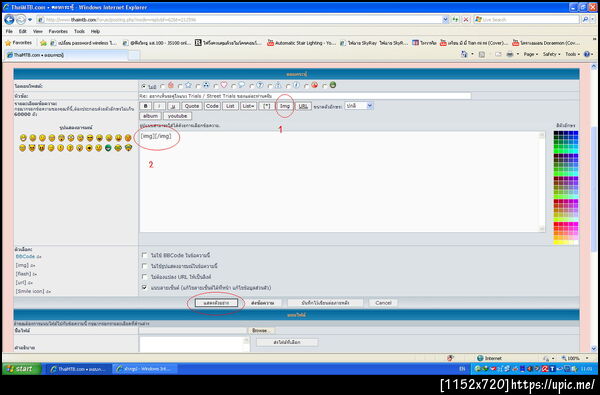
Task: Untick the attach signature checkbox
Action: tap(144, 287)
